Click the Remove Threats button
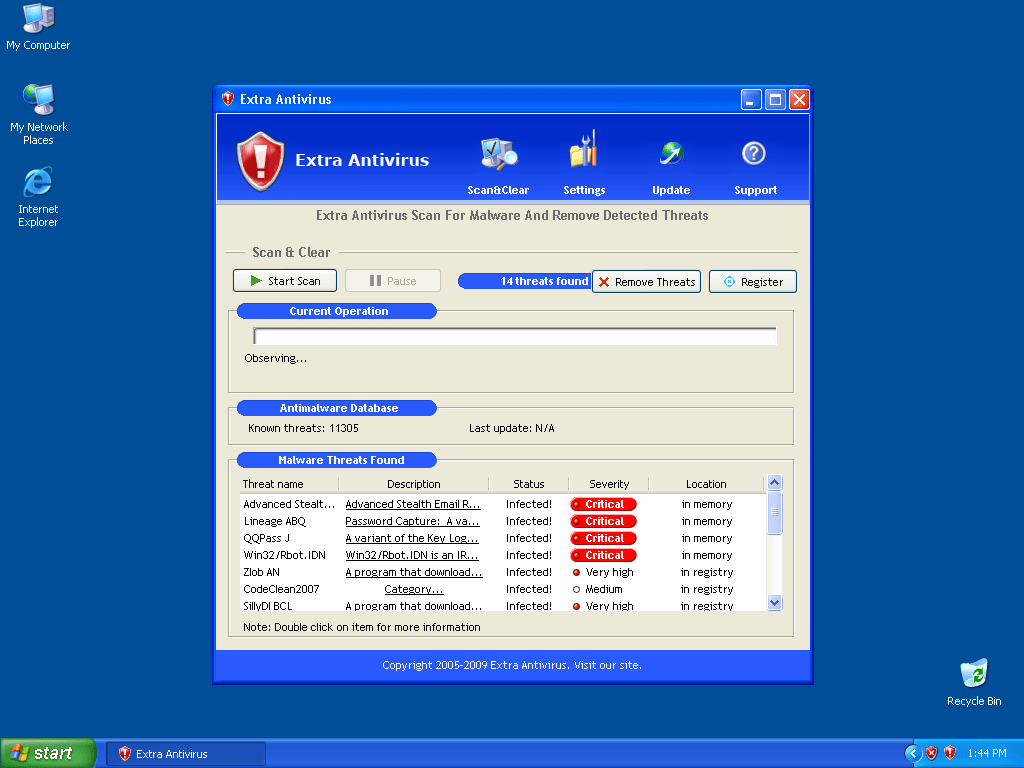The width and height of the screenshot is (1024, 768). (x=647, y=282)
